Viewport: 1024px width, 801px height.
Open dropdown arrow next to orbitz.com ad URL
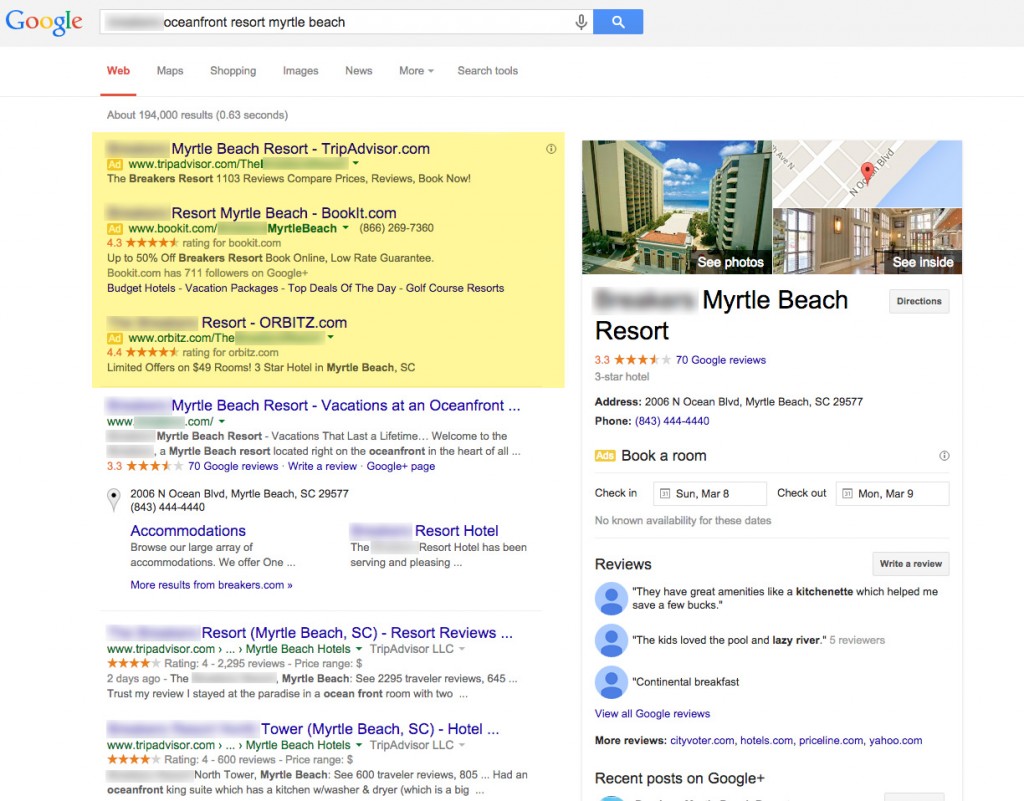pos(330,338)
